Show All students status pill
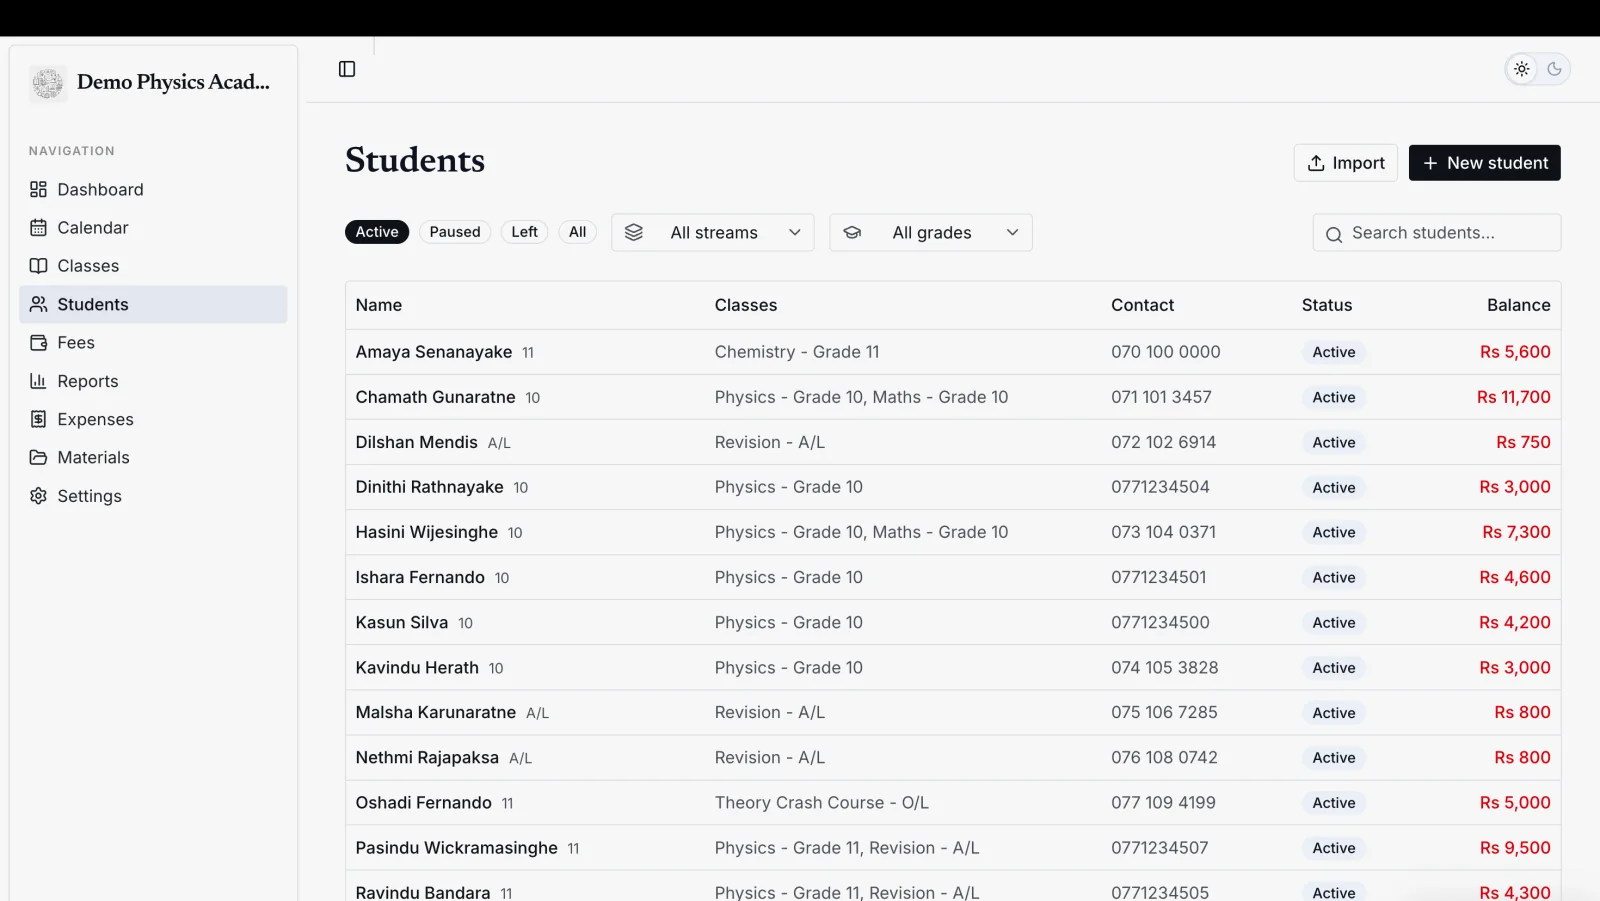 click(577, 232)
